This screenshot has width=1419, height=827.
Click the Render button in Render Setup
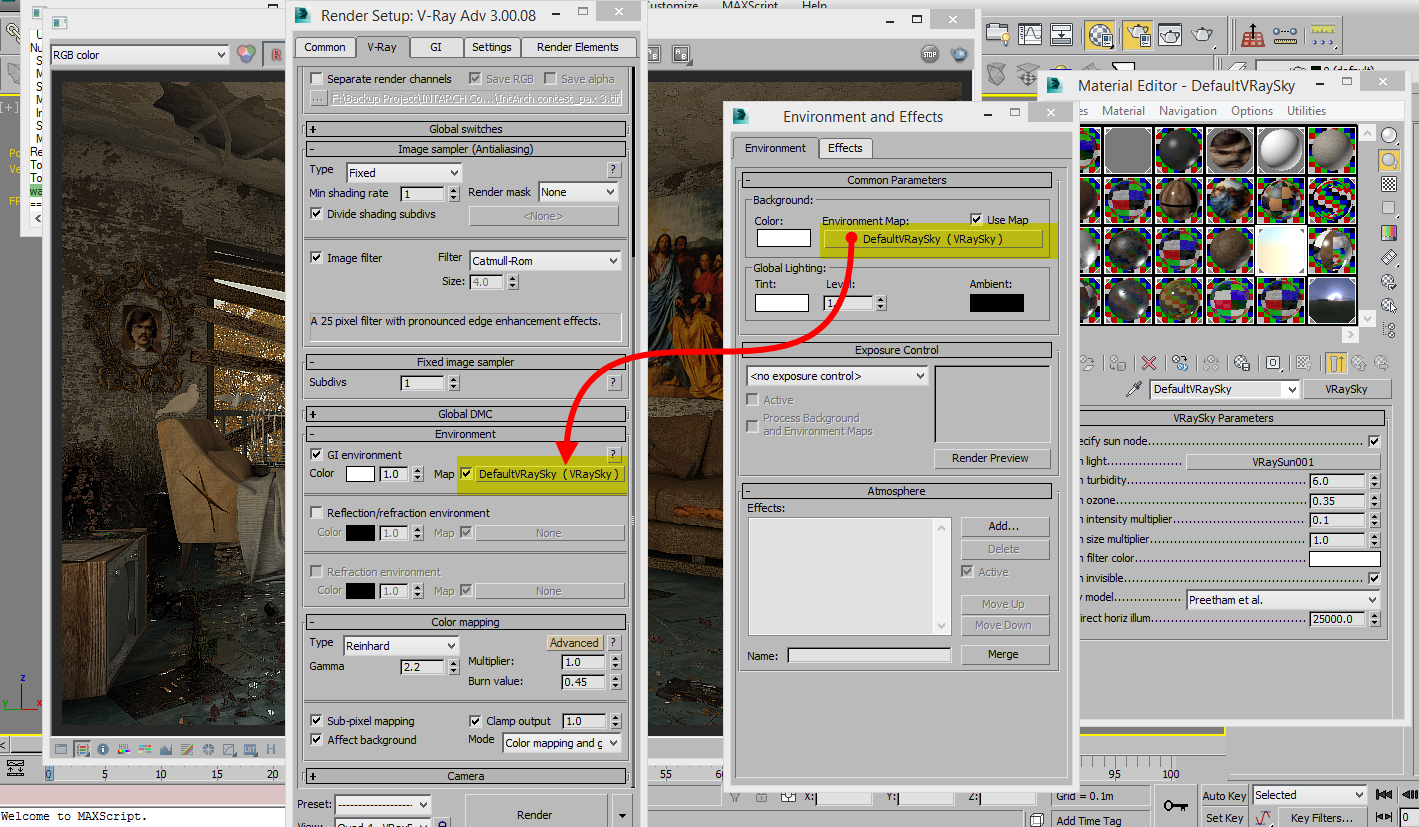[x=535, y=814]
